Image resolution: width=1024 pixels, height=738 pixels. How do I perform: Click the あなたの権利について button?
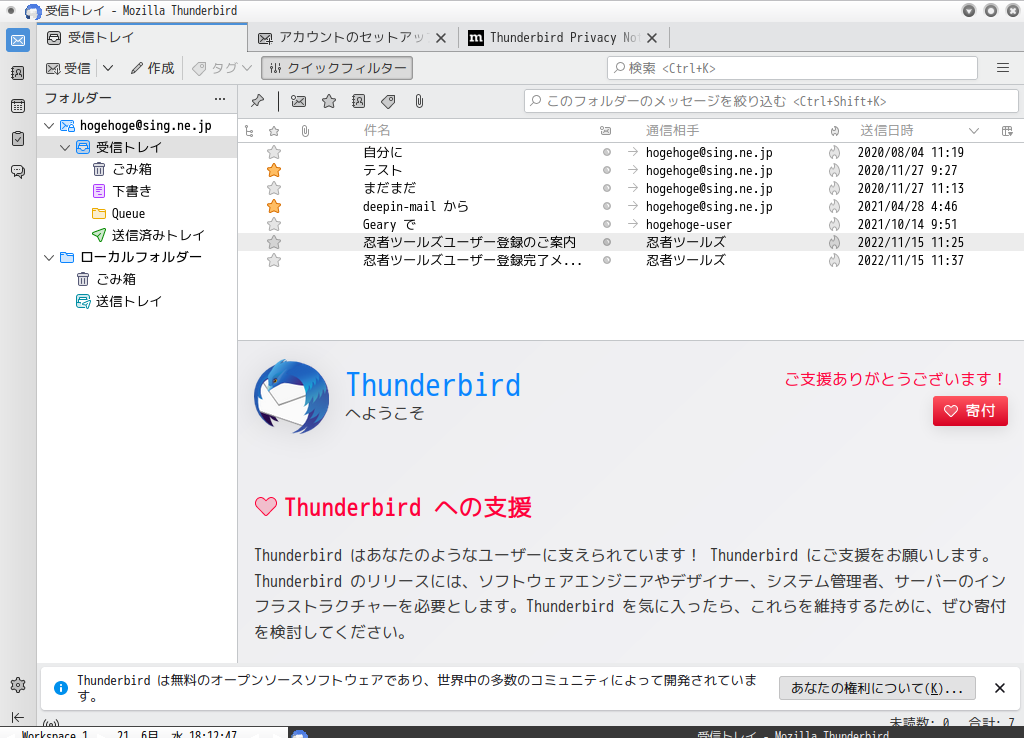point(876,688)
